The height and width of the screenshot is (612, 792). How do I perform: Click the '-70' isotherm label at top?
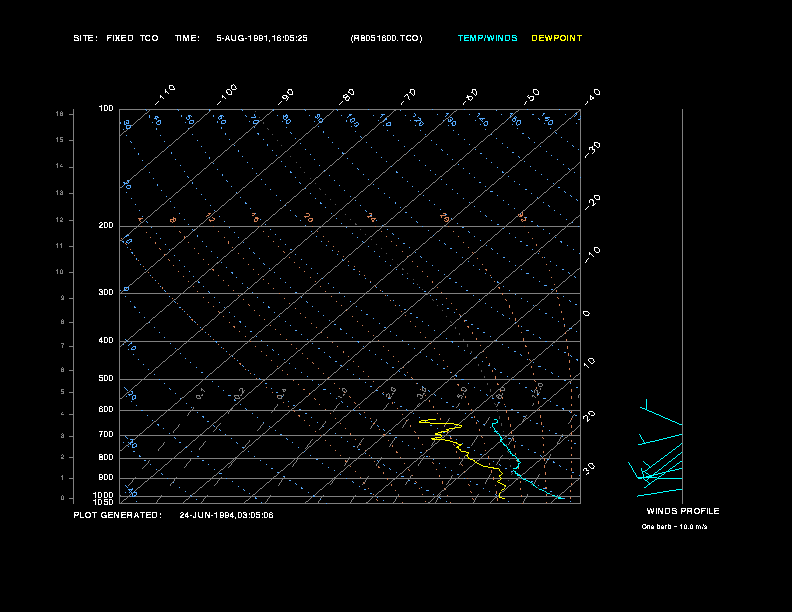[408, 97]
